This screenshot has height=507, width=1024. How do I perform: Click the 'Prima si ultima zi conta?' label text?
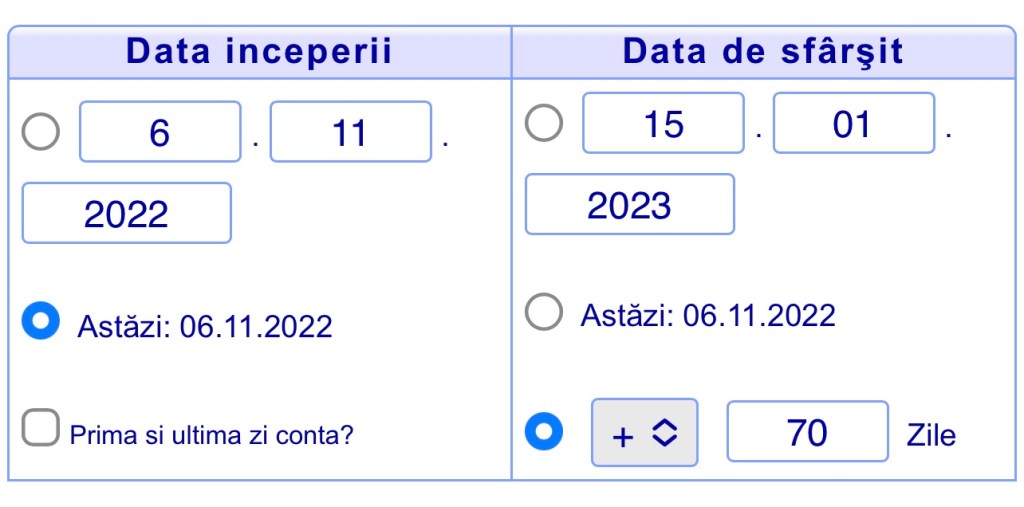[211, 436]
